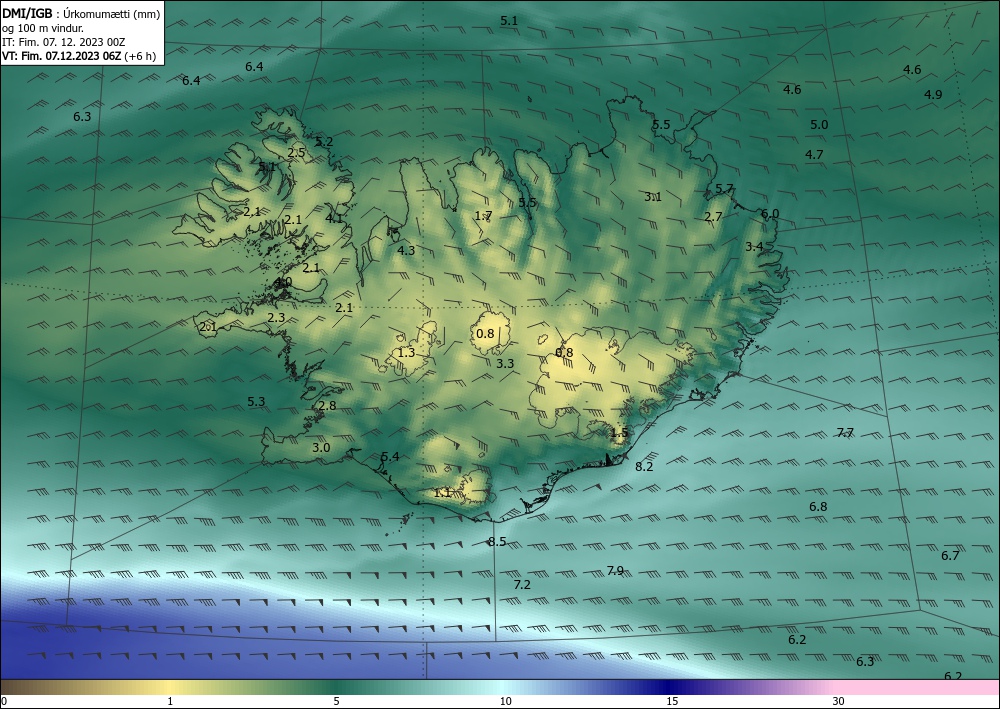This screenshot has width=1000, height=709.
Task: Select the "VT: Fim. 07.12.2023 06Z (+6 h)" line
Action: 79,56
